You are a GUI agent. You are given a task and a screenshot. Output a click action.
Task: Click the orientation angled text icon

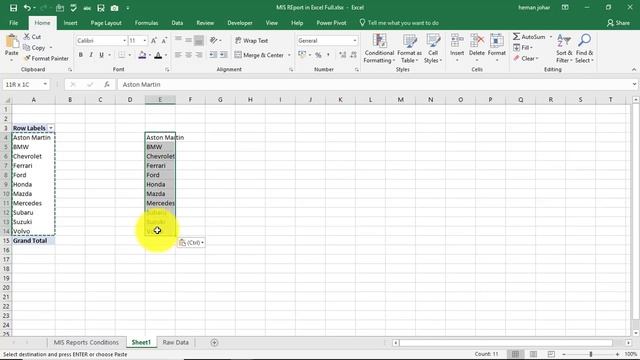tap(213, 40)
